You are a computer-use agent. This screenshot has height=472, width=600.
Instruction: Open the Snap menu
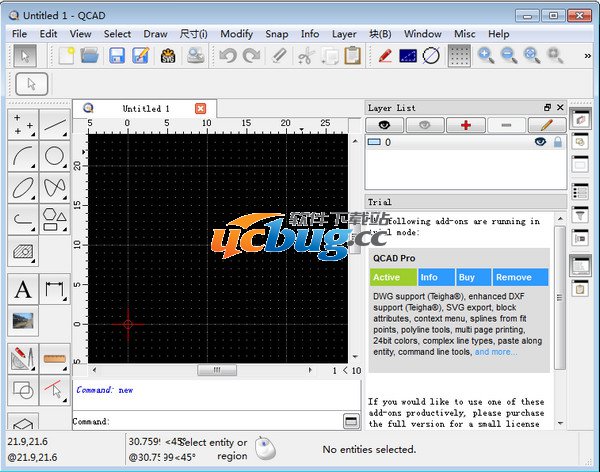coord(277,34)
